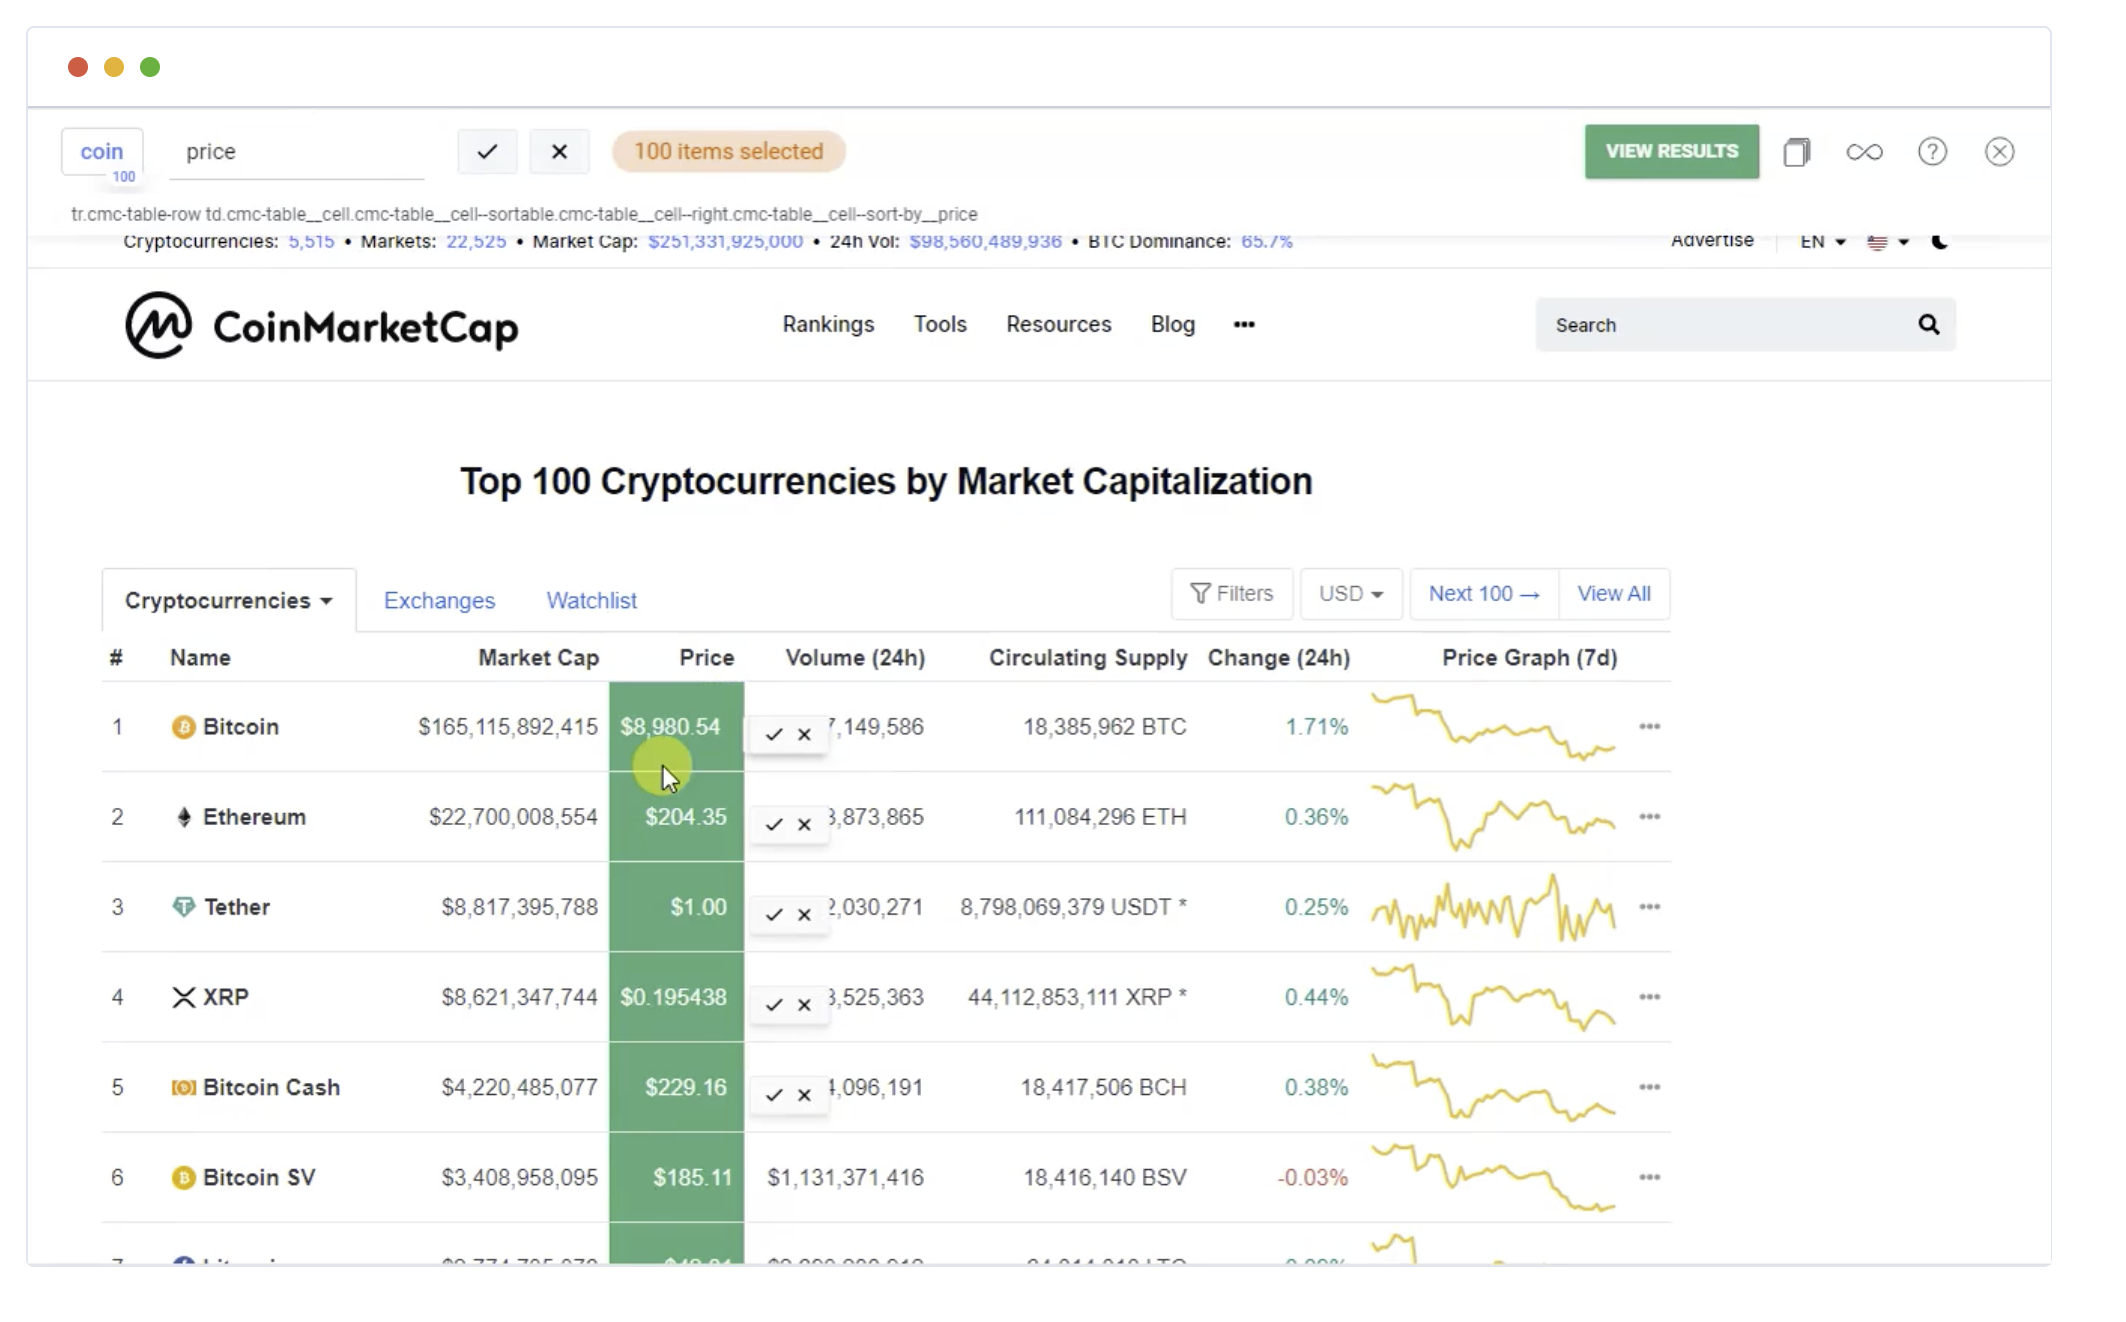This screenshot has height=1322, width=2126.
Task: Open the more options ellipsis in the navigation
Action: pos(1243,324)
